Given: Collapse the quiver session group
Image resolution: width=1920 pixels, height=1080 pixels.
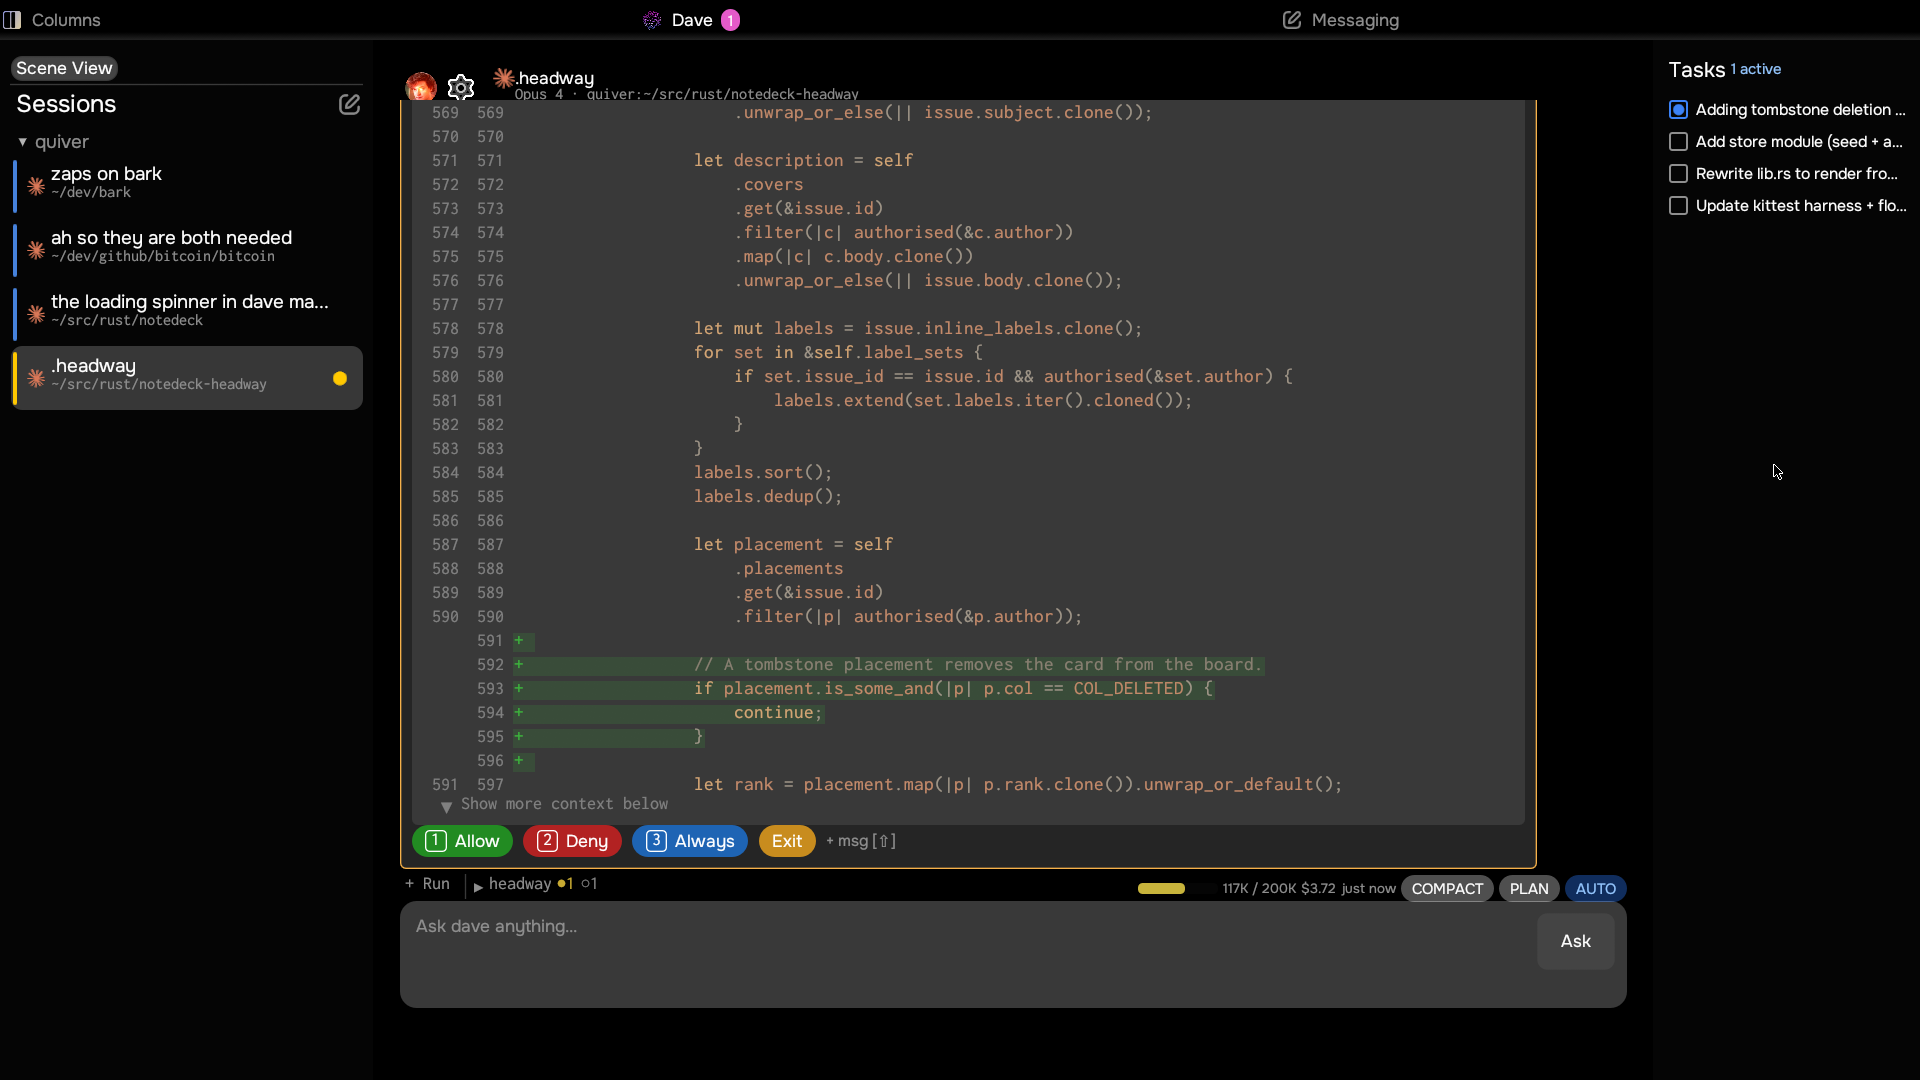Looking at the screenshot, I should click(23, 142).
